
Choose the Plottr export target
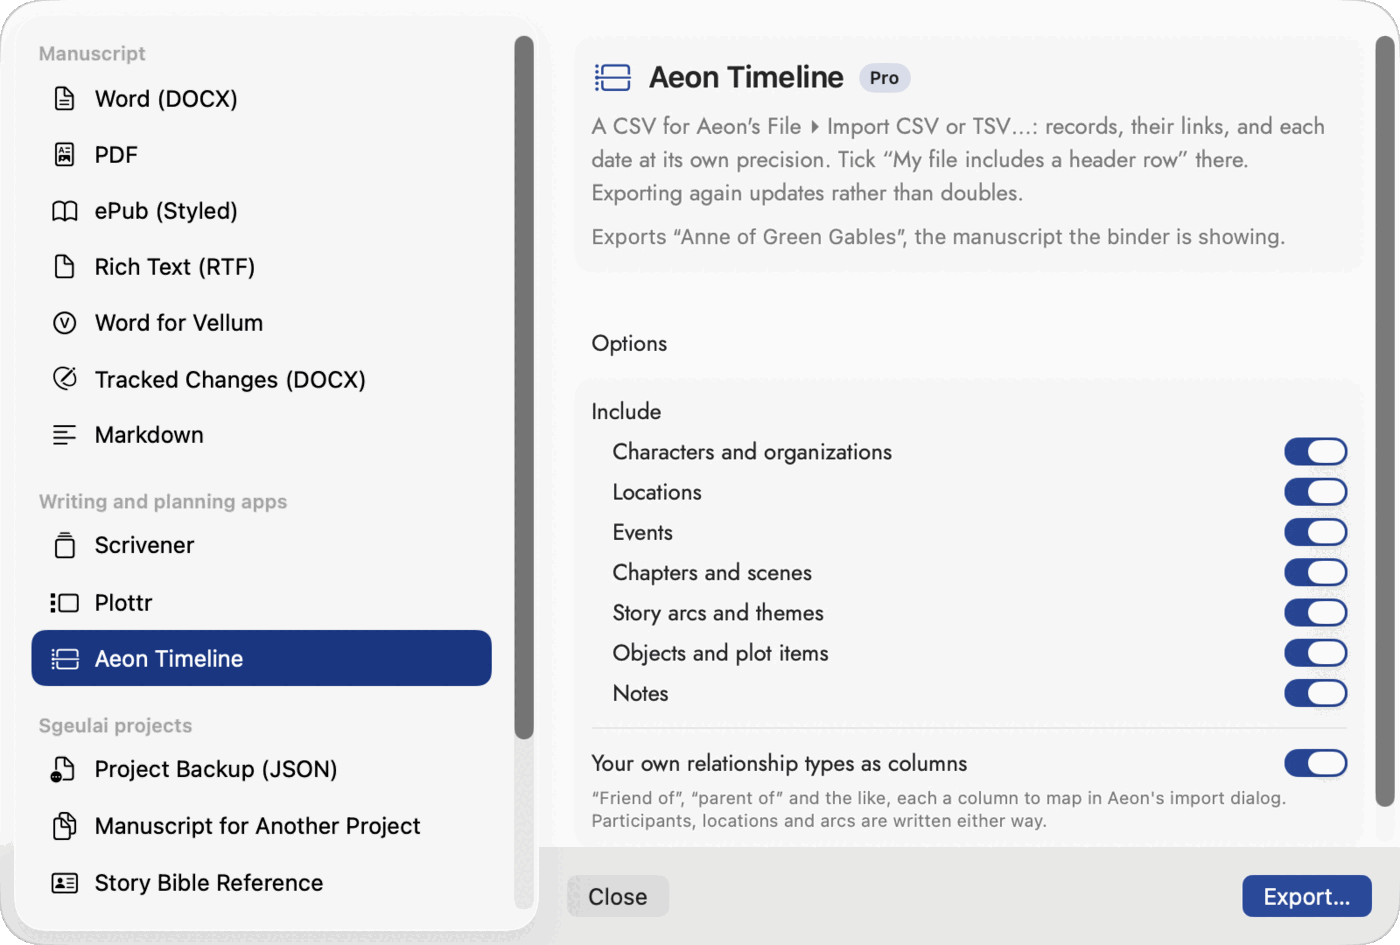click(x=262, y=602)
